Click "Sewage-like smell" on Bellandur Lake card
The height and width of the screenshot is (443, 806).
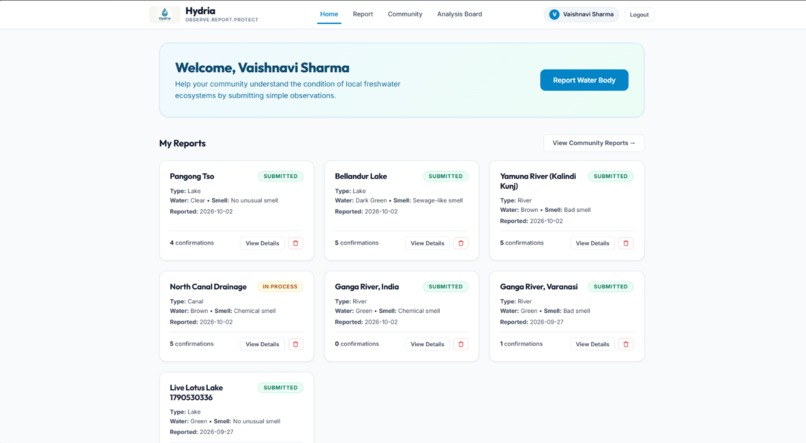click(438, 200)
